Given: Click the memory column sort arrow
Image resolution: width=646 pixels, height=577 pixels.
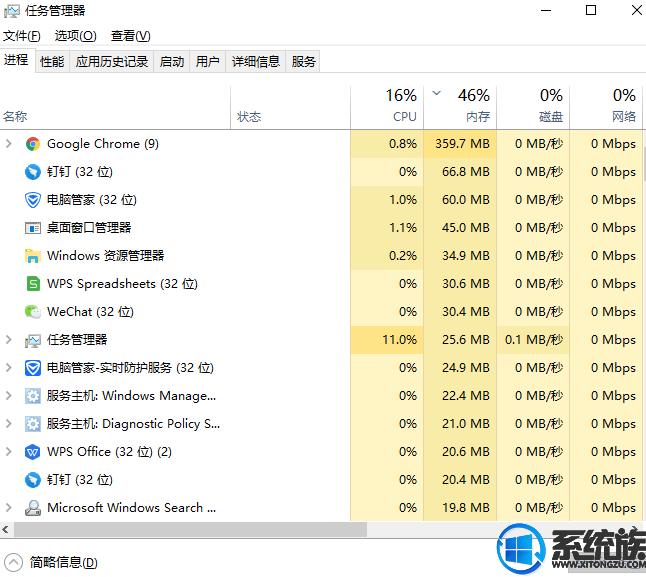Looking at the screenshot, I should [436, 93].
